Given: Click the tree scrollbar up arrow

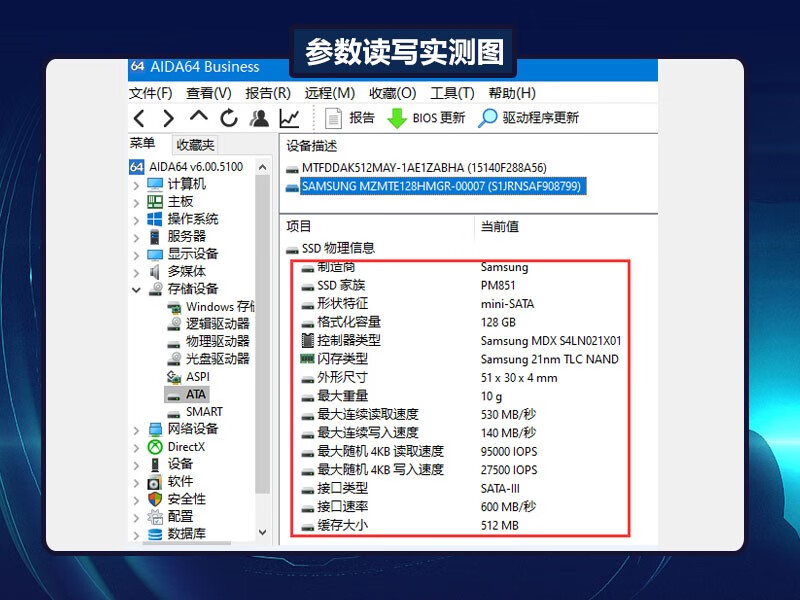Looking at the screenshot, I should tap(262, 167).
